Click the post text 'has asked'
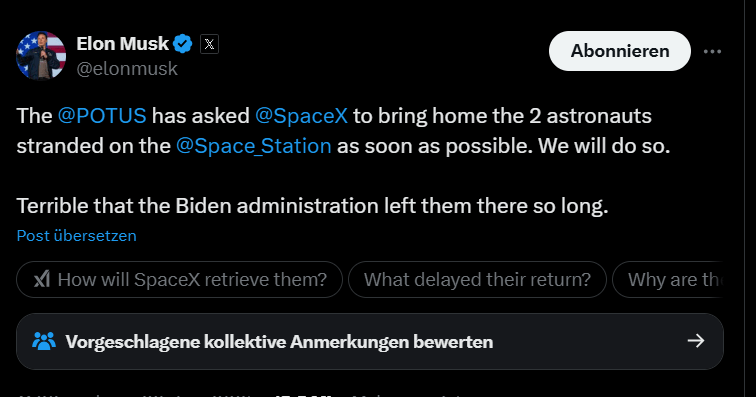Screen dimensions: 756x397 tap(201, 116)
